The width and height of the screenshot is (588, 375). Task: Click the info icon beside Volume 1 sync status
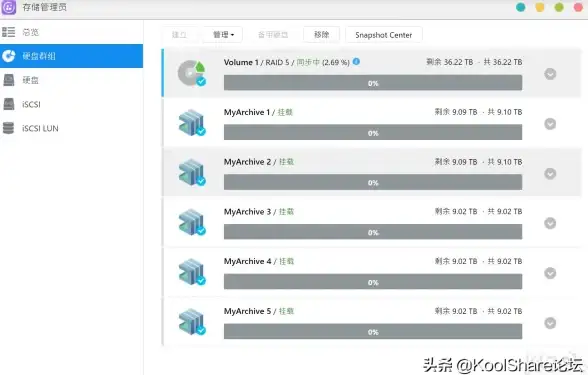(356, 62)
